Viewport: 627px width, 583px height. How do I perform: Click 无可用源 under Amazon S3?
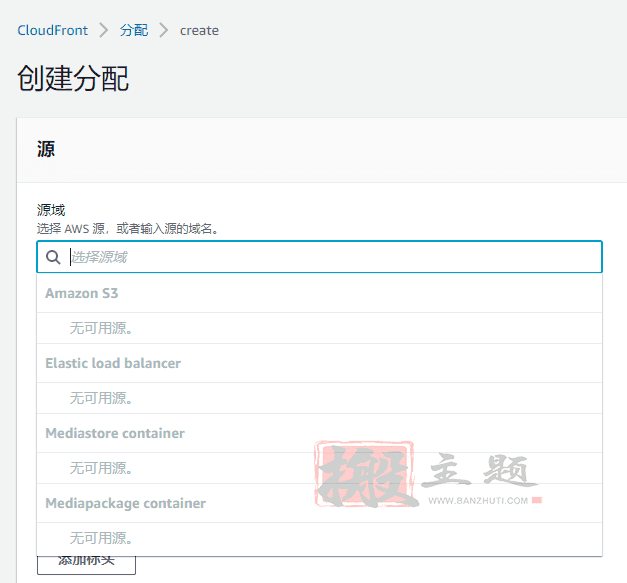tap(101, 328)
